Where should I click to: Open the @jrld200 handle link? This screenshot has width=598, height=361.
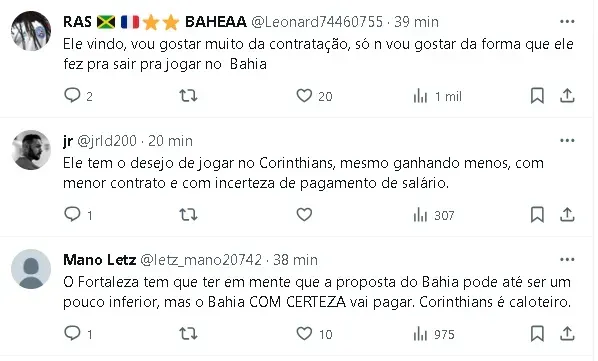coord(107,141)
